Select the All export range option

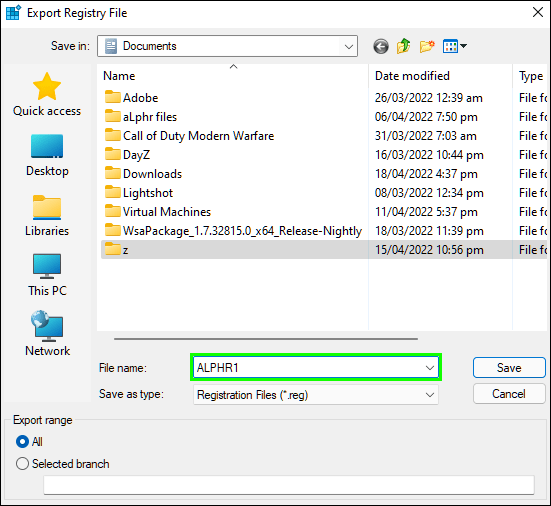click(29, 442)
